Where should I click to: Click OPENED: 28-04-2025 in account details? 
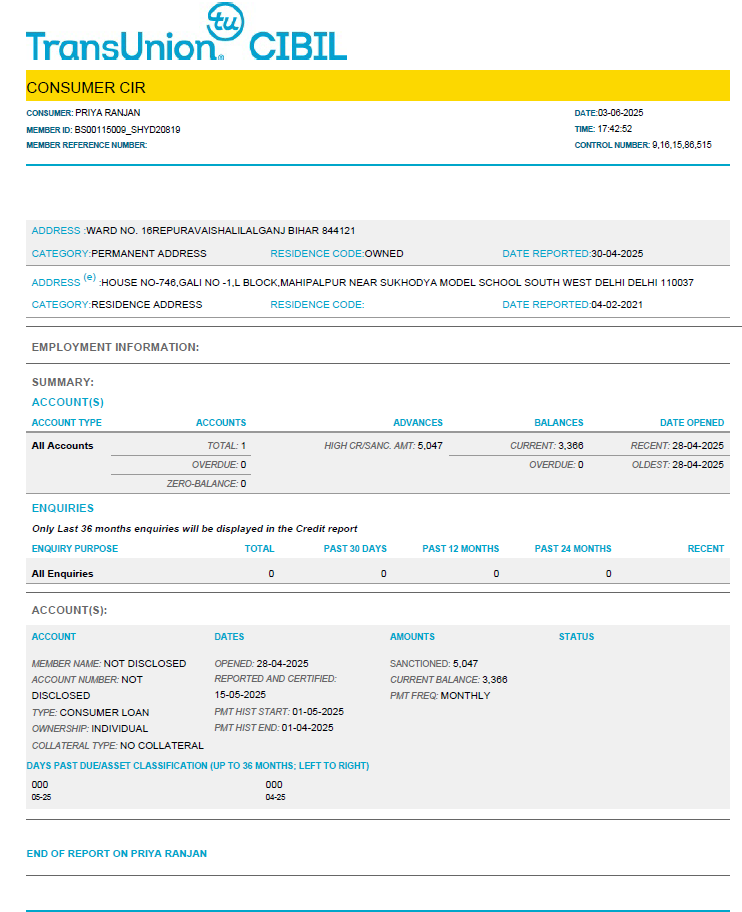coord(261,664)
